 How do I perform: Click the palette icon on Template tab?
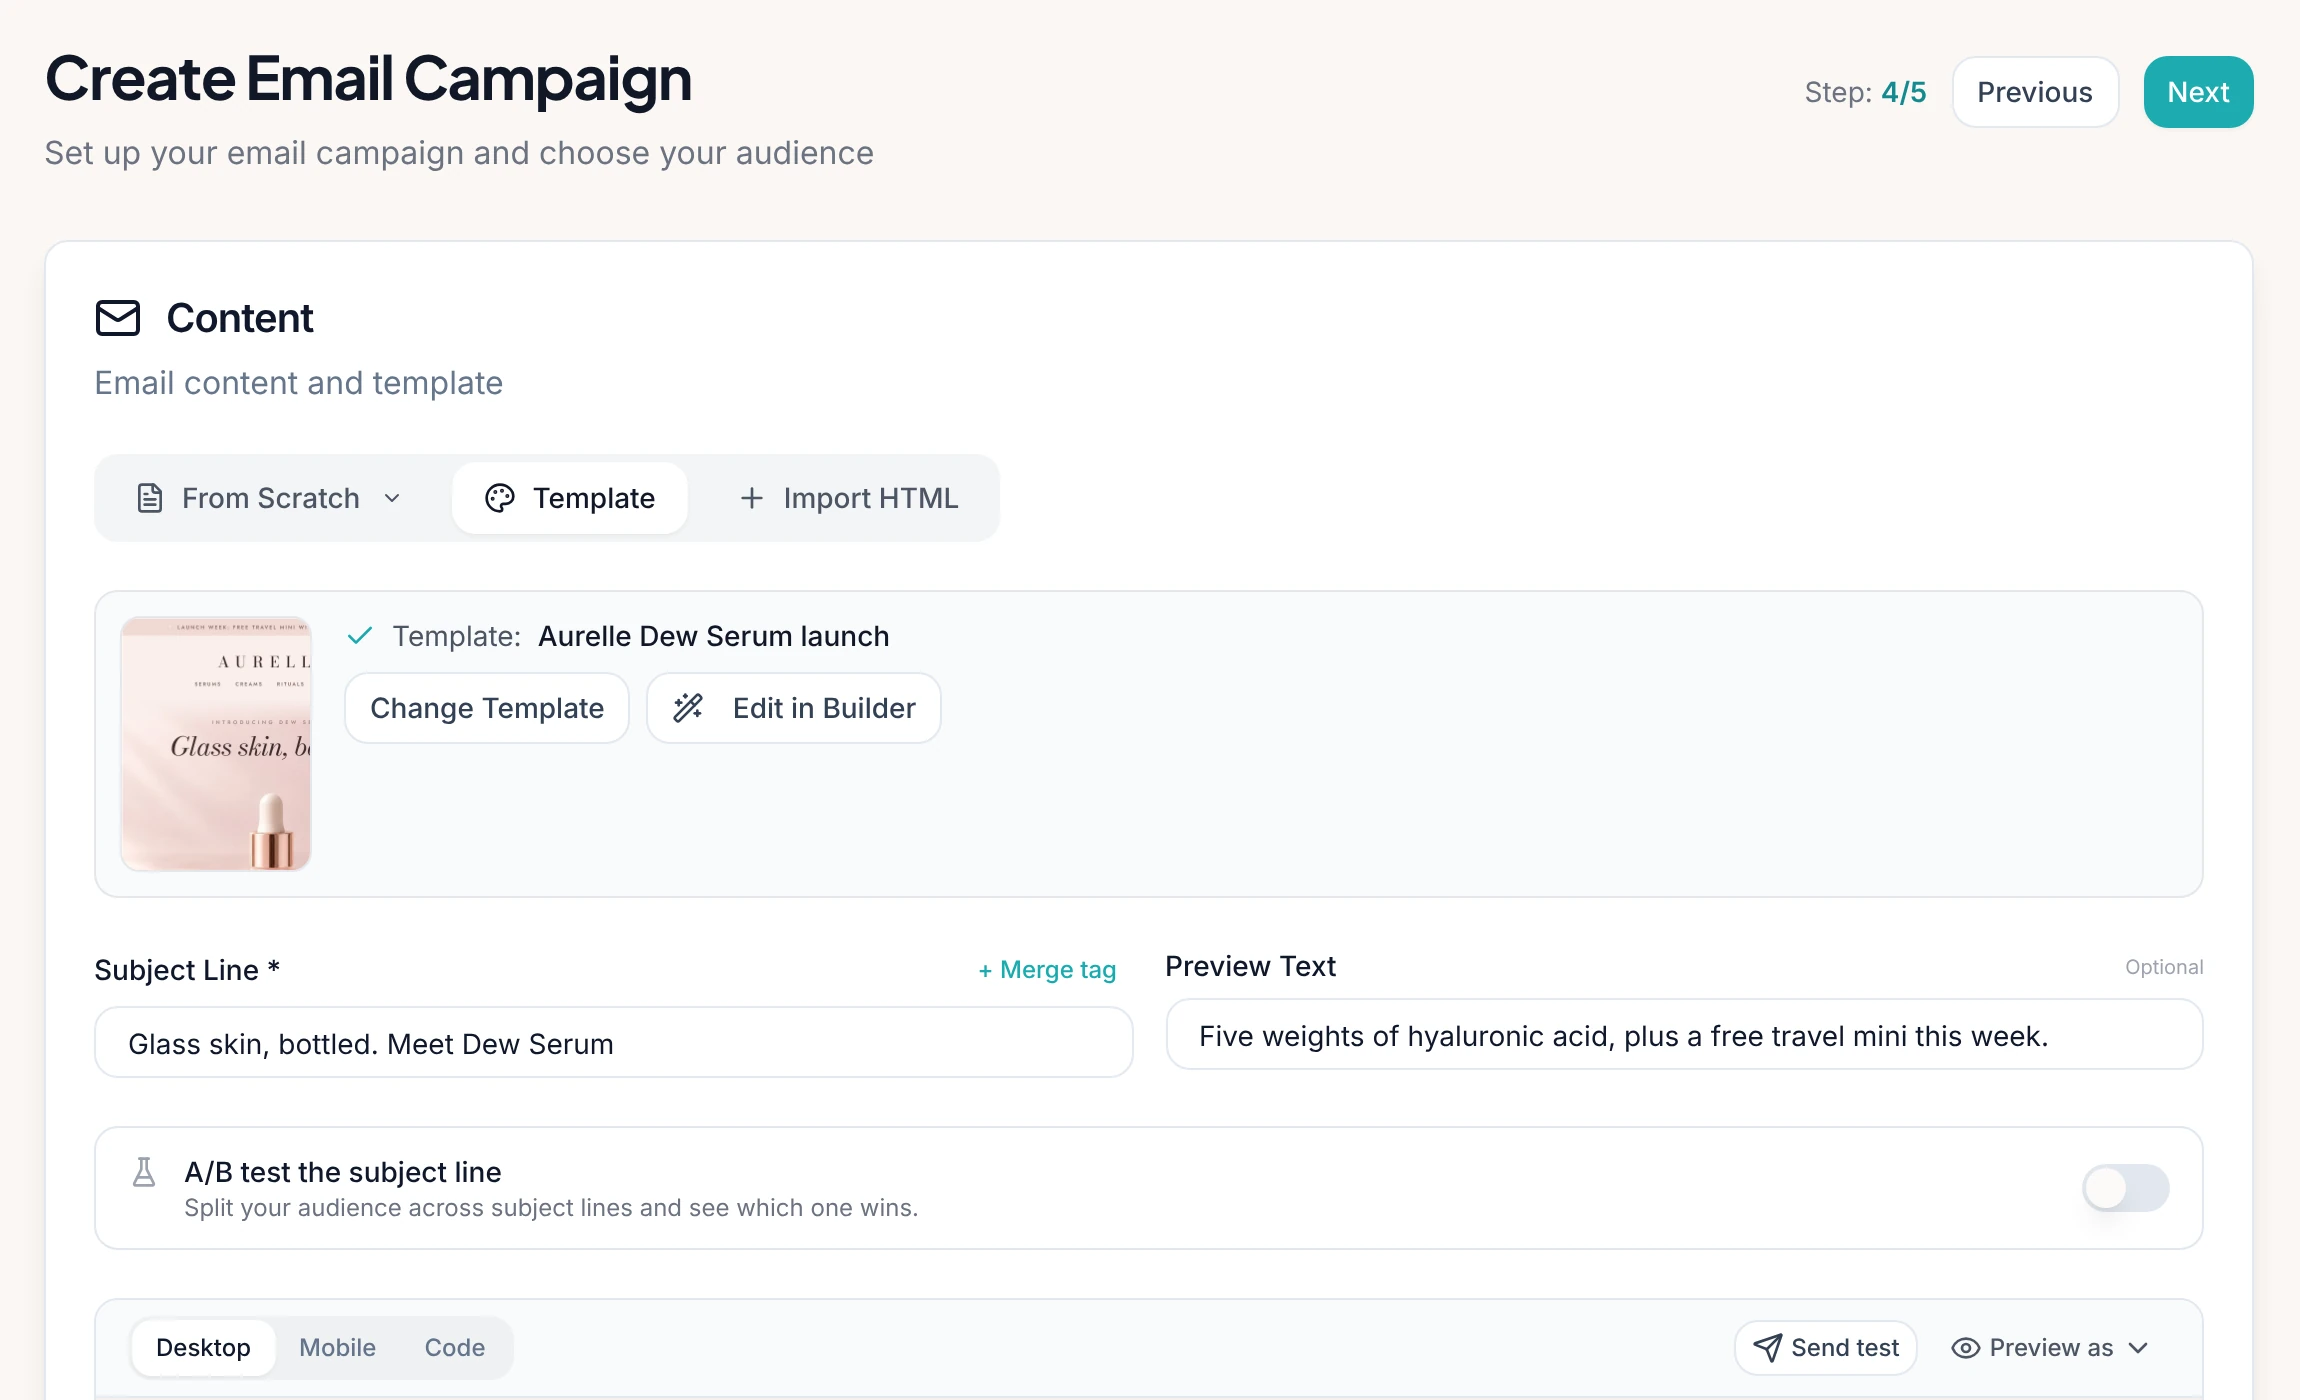pos(499,498)
